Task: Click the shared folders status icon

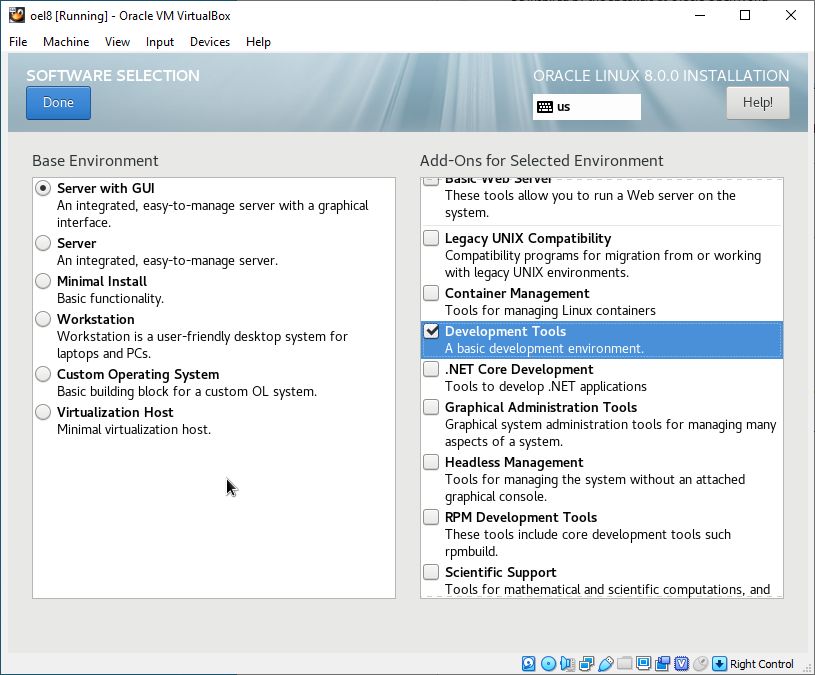Action: (x=625, y=664)
